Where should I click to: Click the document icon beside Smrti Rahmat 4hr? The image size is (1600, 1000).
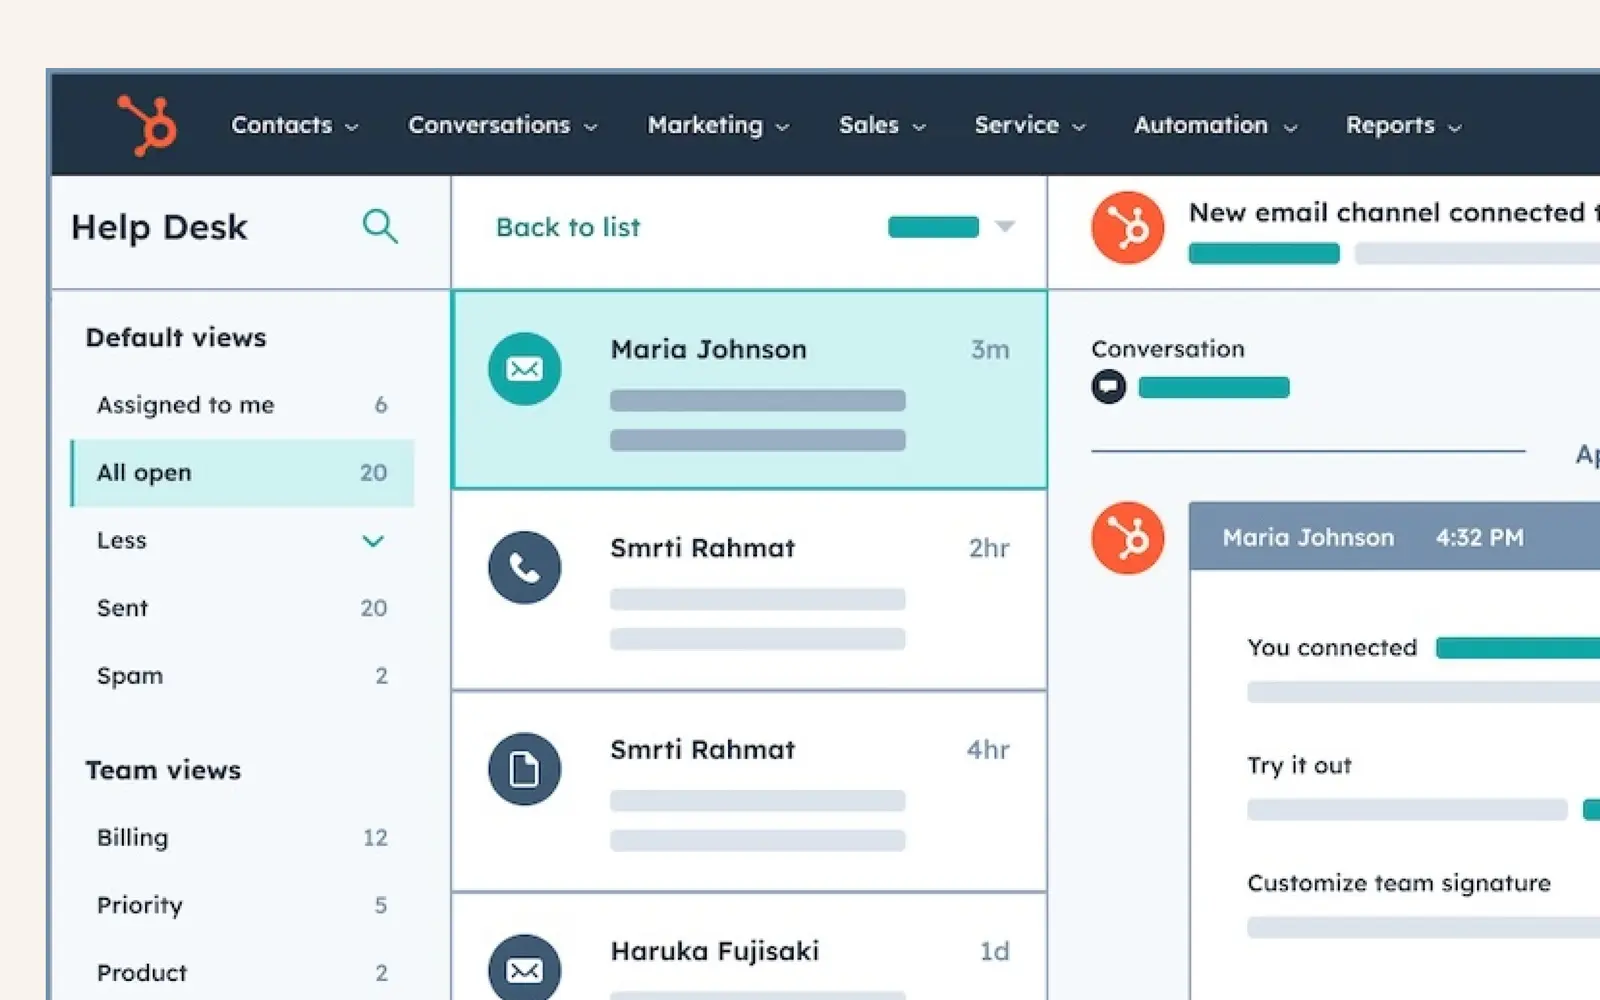(524, 769)
